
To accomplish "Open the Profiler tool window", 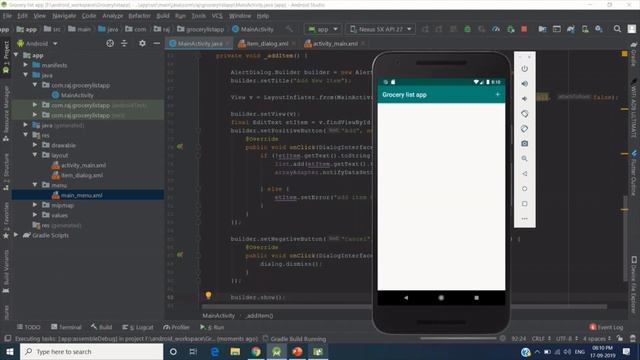I will [176, 327].
